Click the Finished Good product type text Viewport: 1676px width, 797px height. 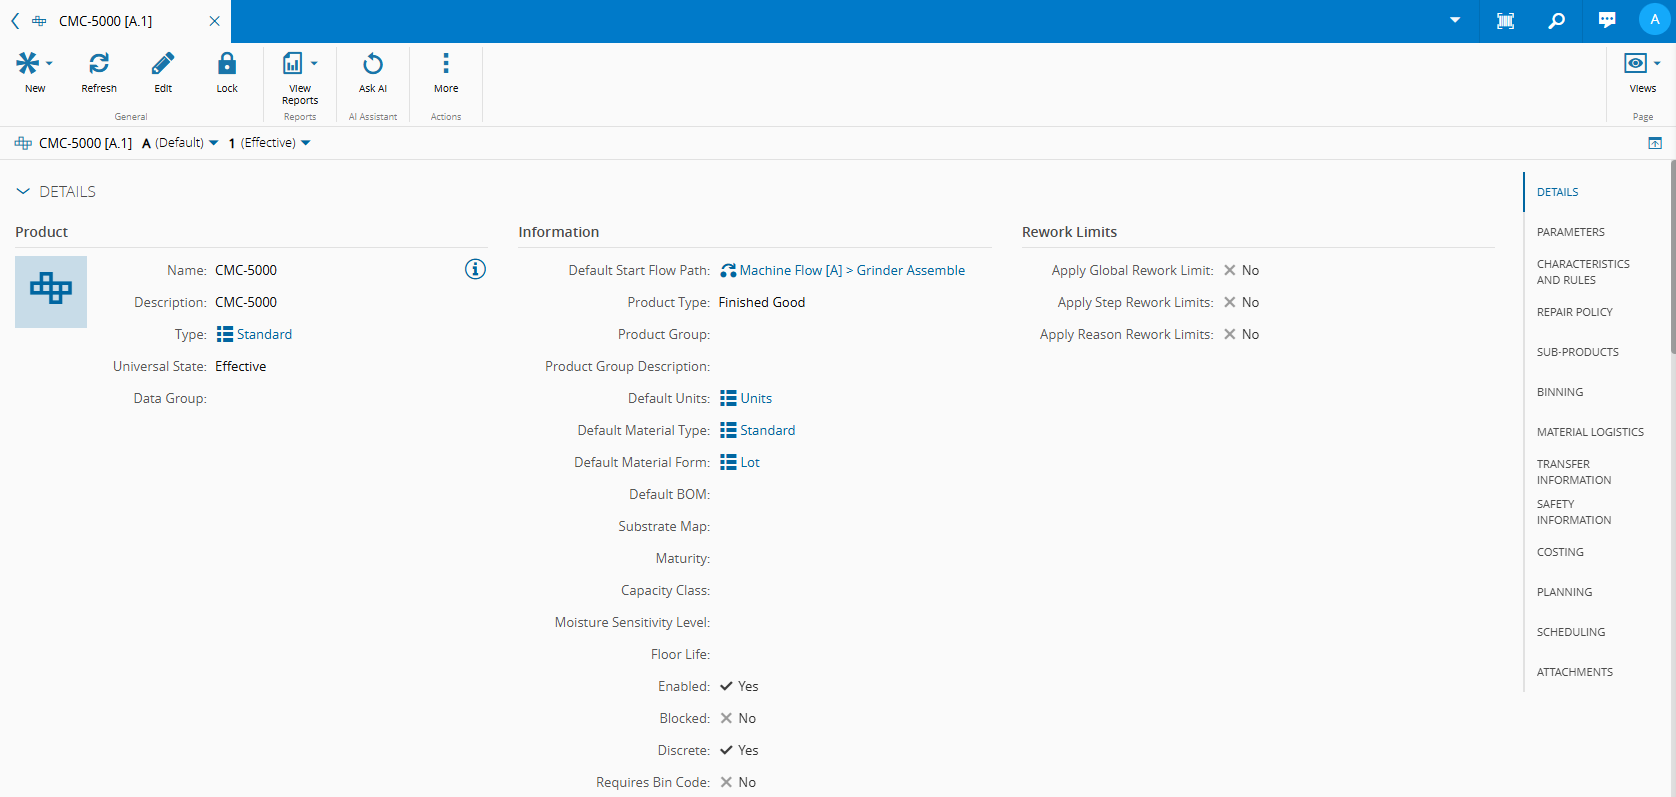coord(762,302)
